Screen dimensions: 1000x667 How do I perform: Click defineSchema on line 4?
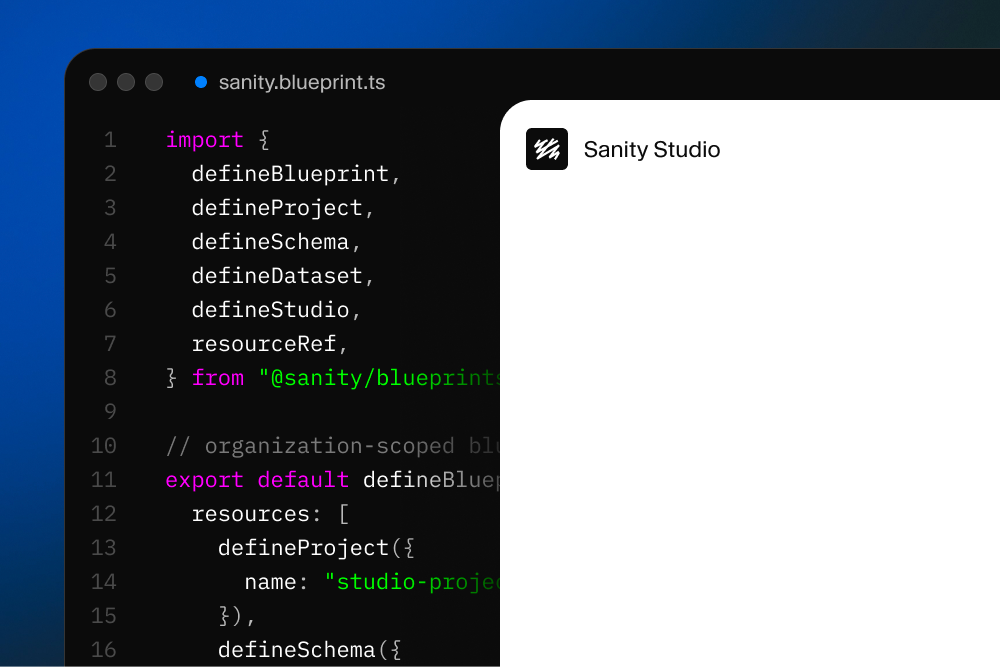pyautogui.click(x=270, y=242)
